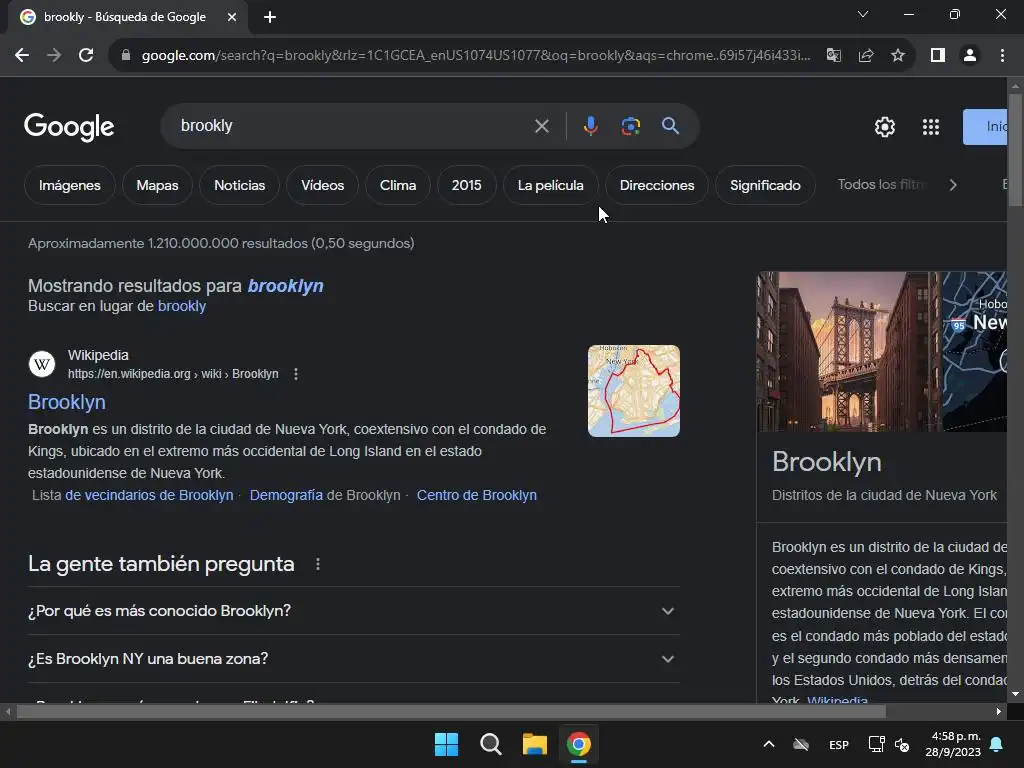Clear the search box text
The height and width of the screenshot is (768, 1024).
click(541, 126)
